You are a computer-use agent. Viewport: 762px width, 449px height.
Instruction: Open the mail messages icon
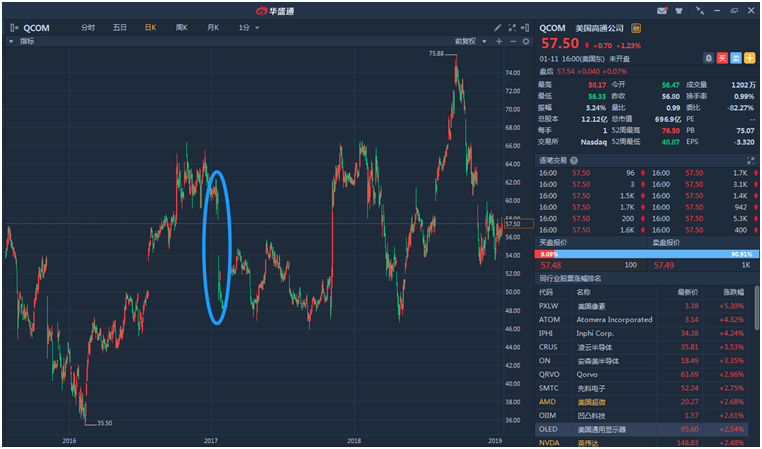point(661,10)
